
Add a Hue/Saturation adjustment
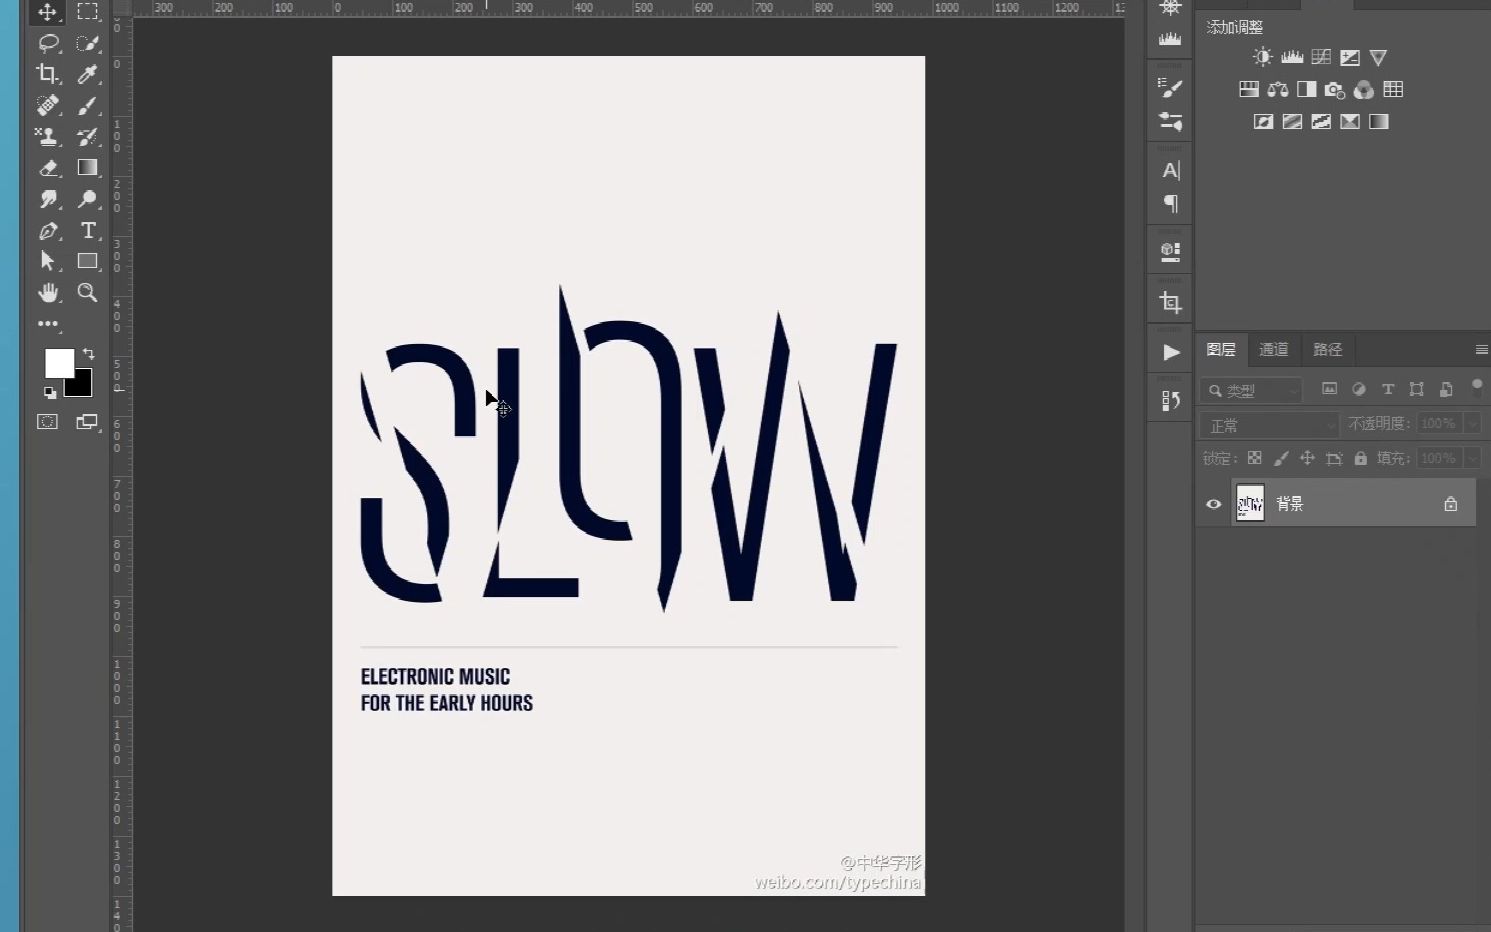point(1249,89)
